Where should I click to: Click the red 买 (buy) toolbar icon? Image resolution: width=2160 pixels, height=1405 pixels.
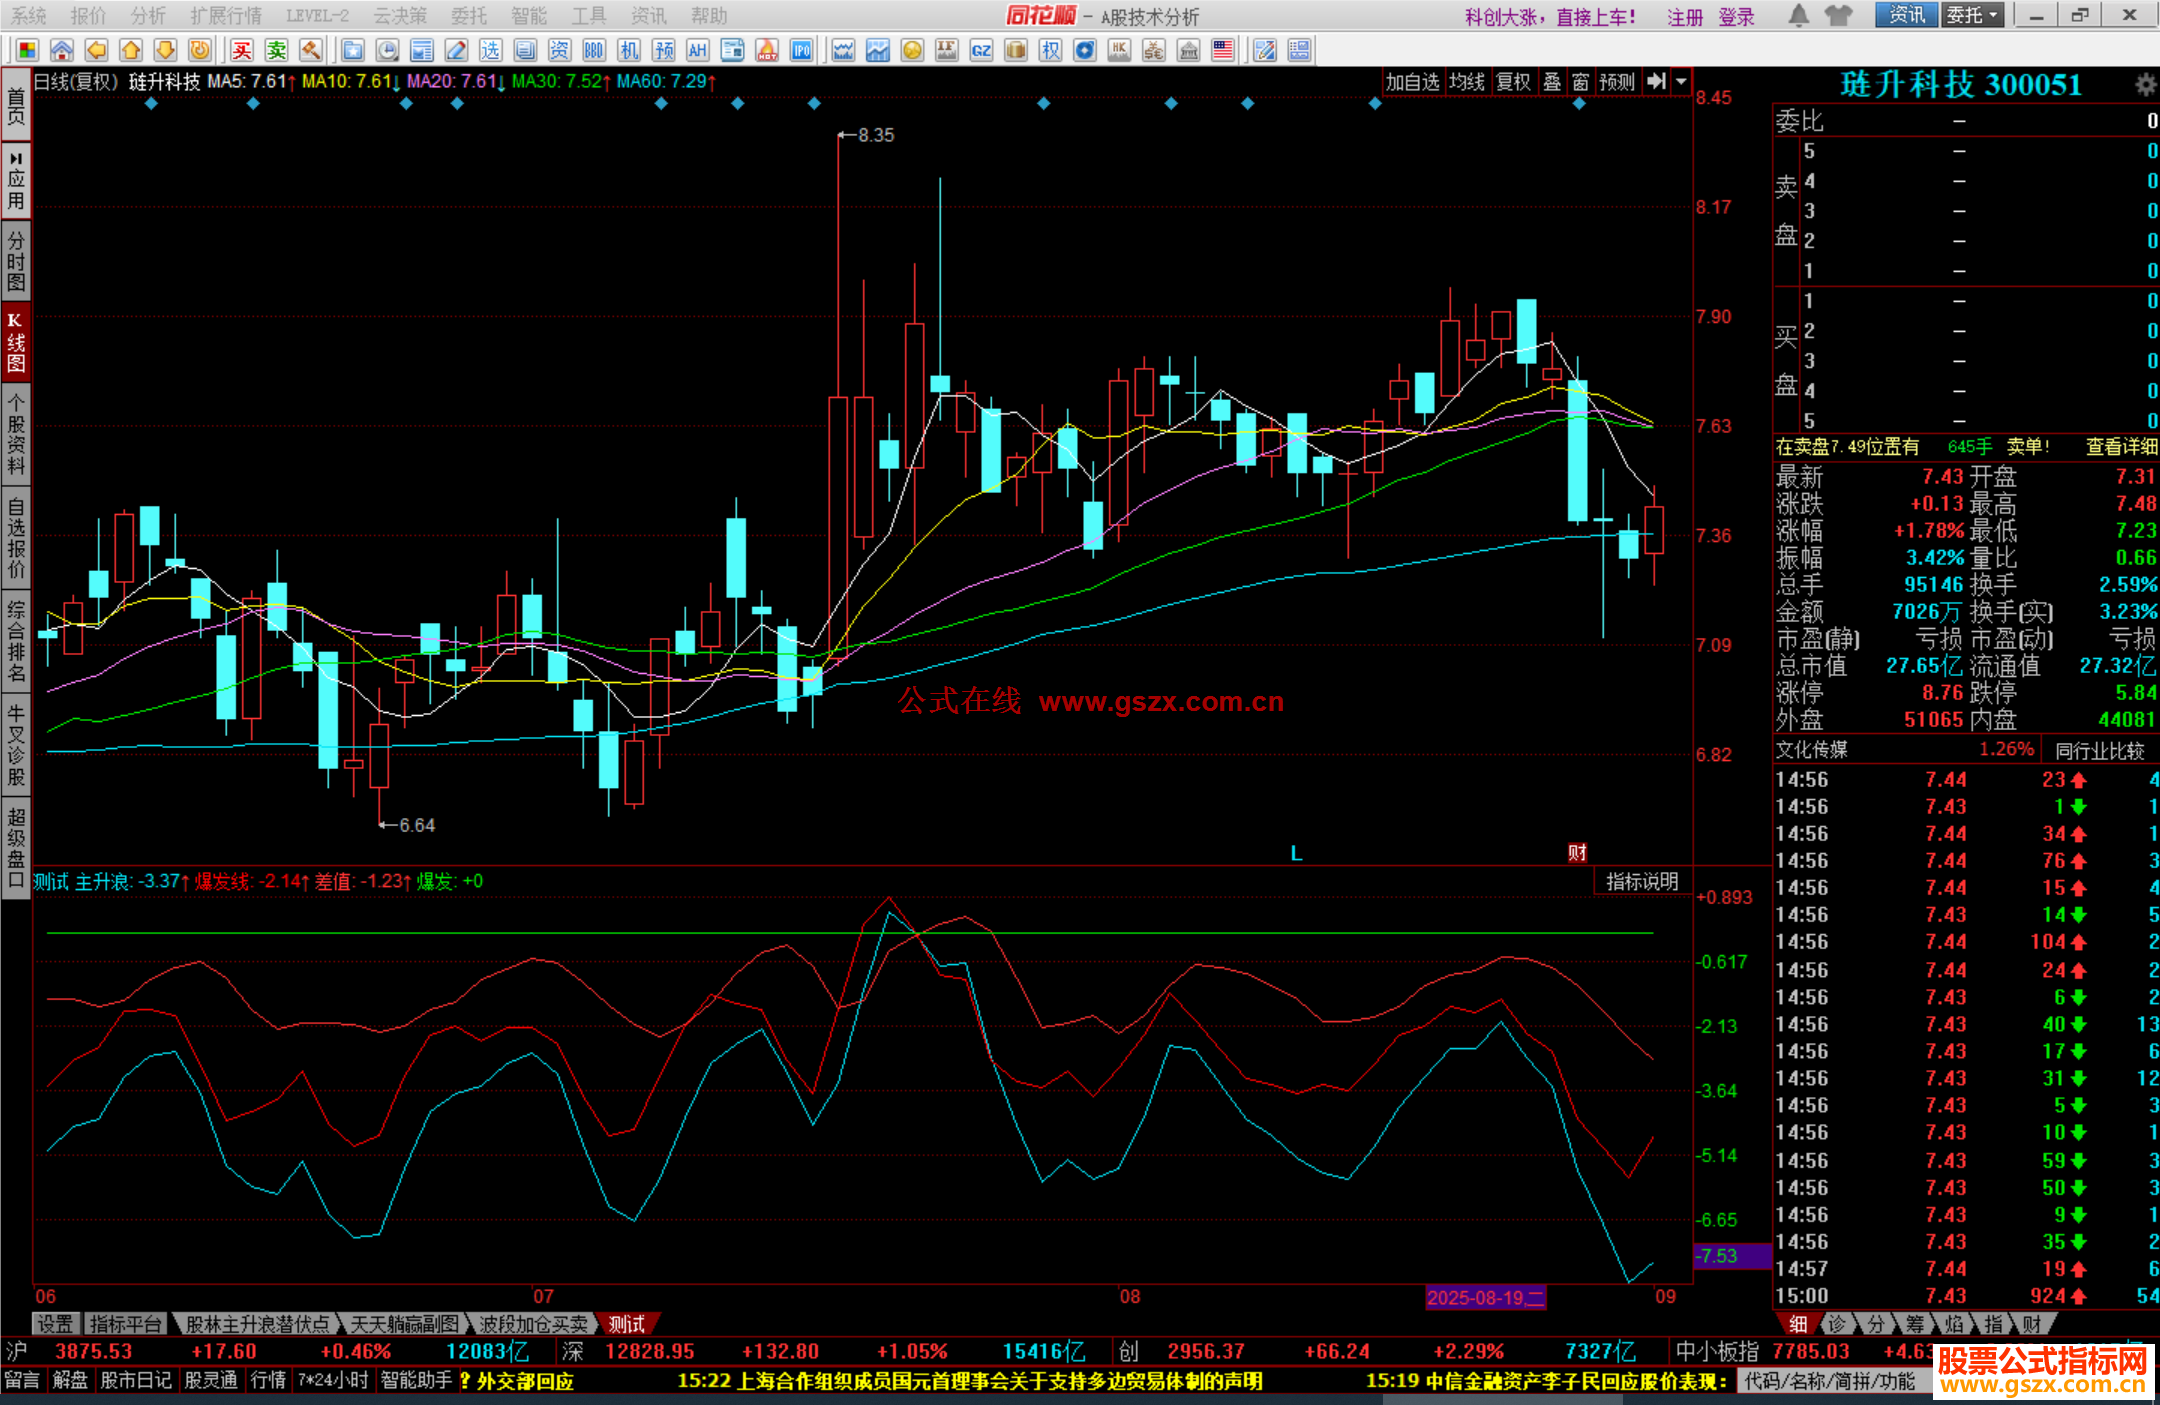pyautogui.click(x=242, y=50)
